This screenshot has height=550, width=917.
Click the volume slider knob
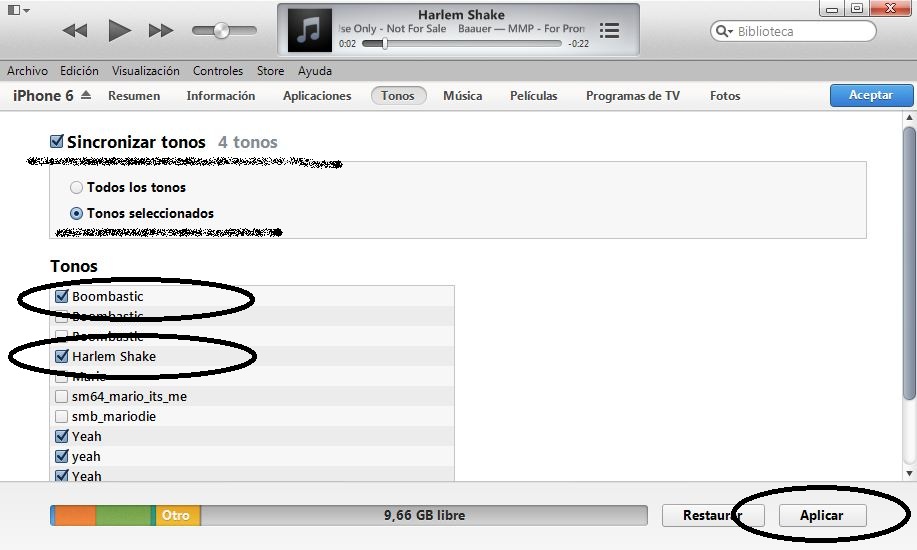(221, 30)
